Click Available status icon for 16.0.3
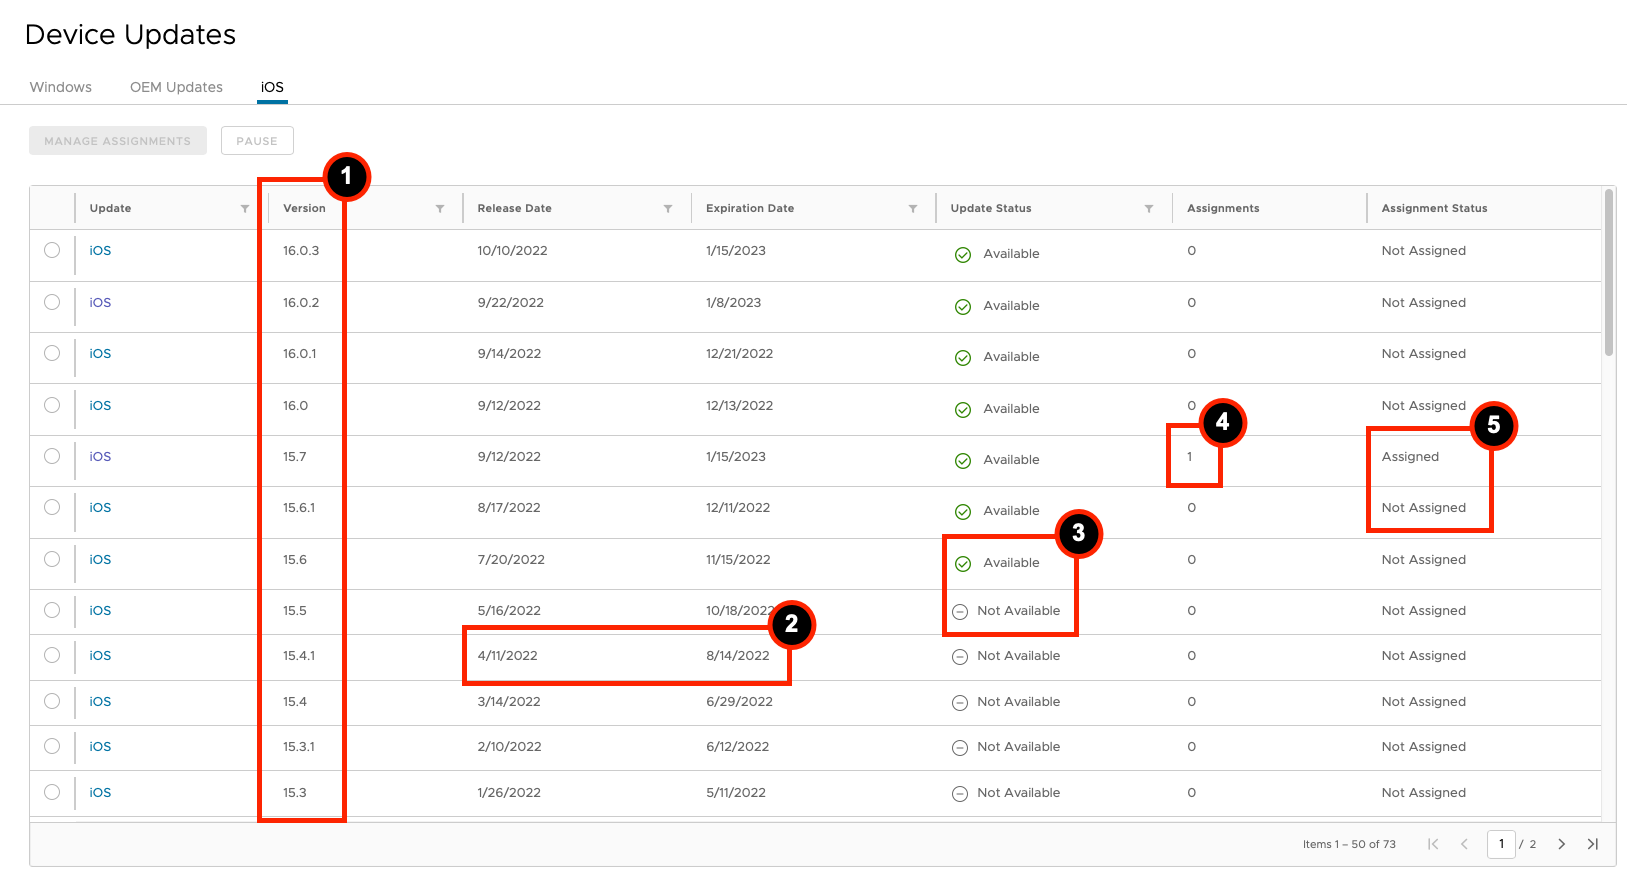 point(963,255)
